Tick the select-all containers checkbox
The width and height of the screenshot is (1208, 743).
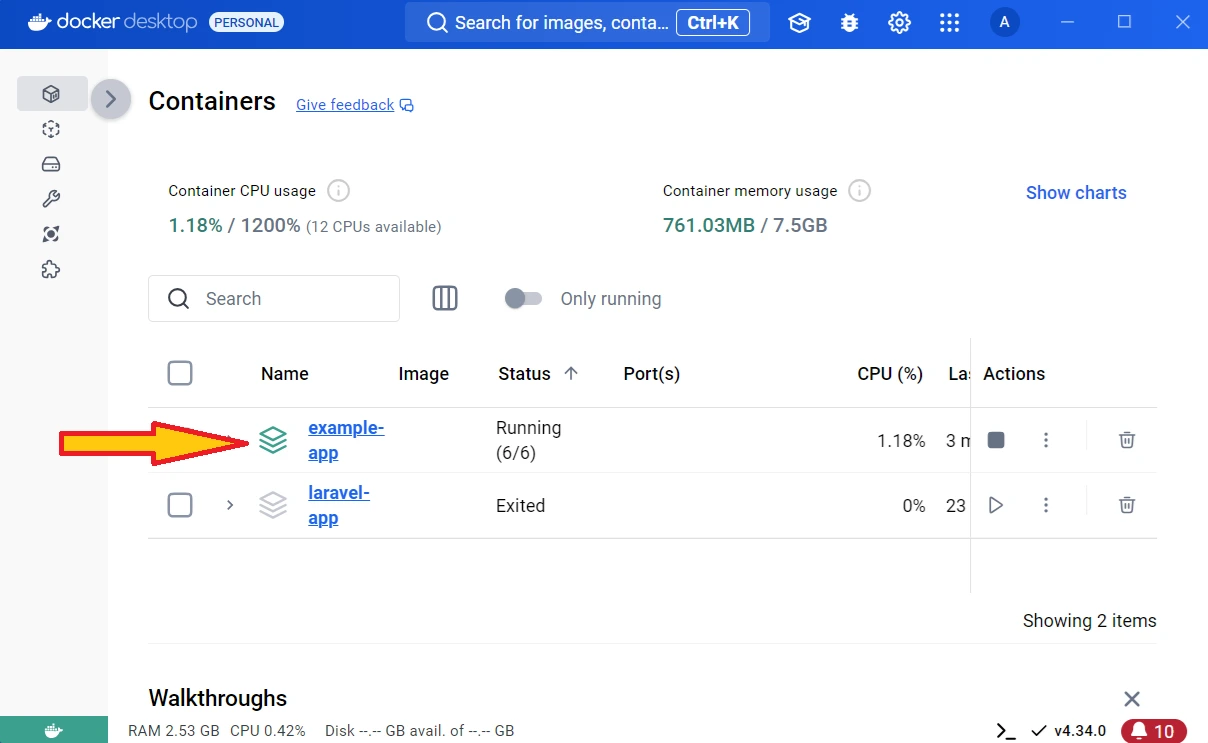point(180,373)
